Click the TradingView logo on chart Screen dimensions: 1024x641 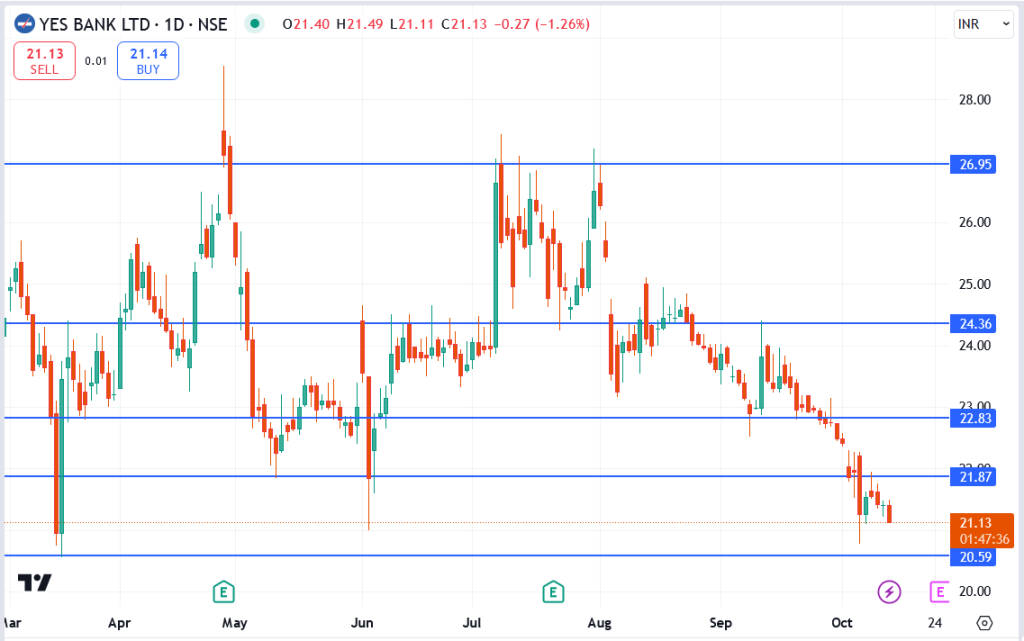click(x=34, y=582)
